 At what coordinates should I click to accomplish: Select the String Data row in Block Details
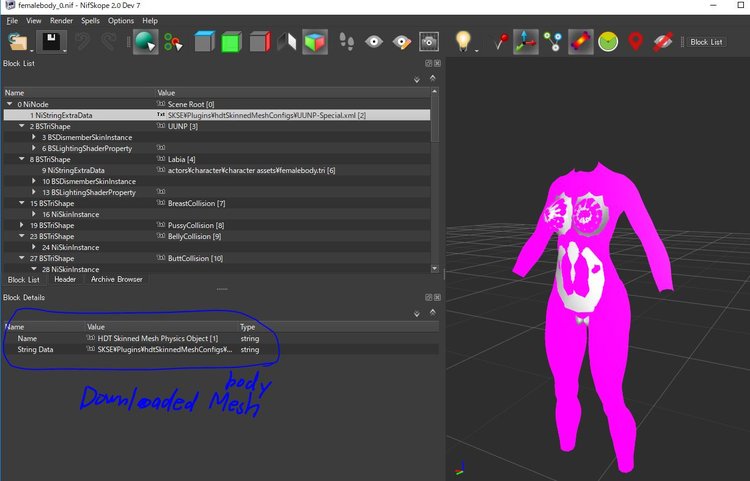[x=221, y=350]
